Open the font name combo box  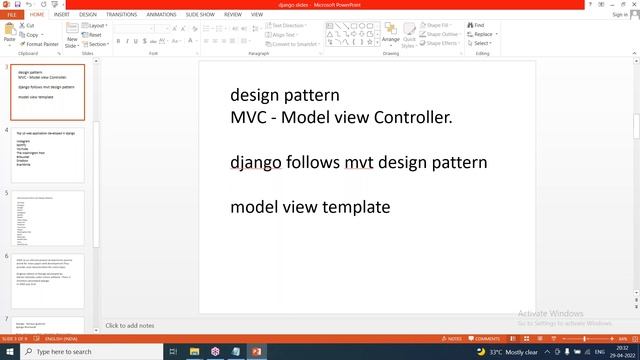pyautogui.click(x=134, y=29)
